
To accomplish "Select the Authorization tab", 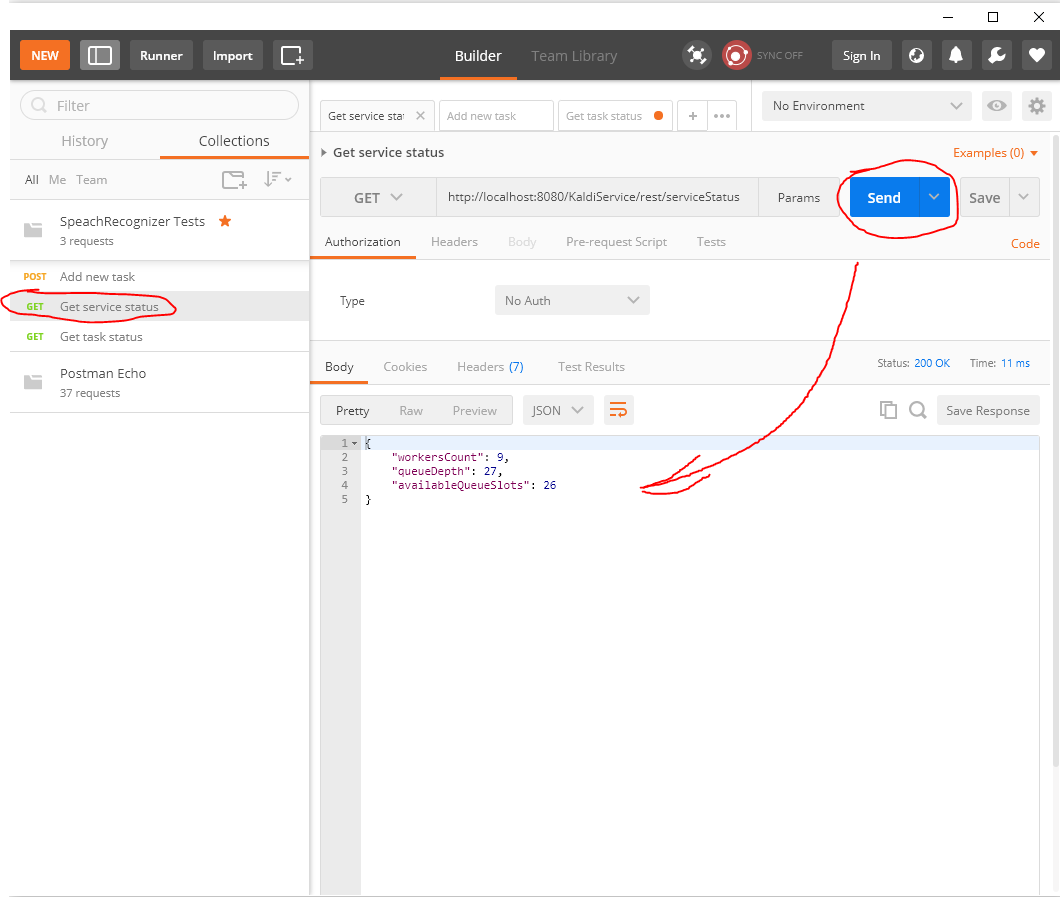I will 362,242.
